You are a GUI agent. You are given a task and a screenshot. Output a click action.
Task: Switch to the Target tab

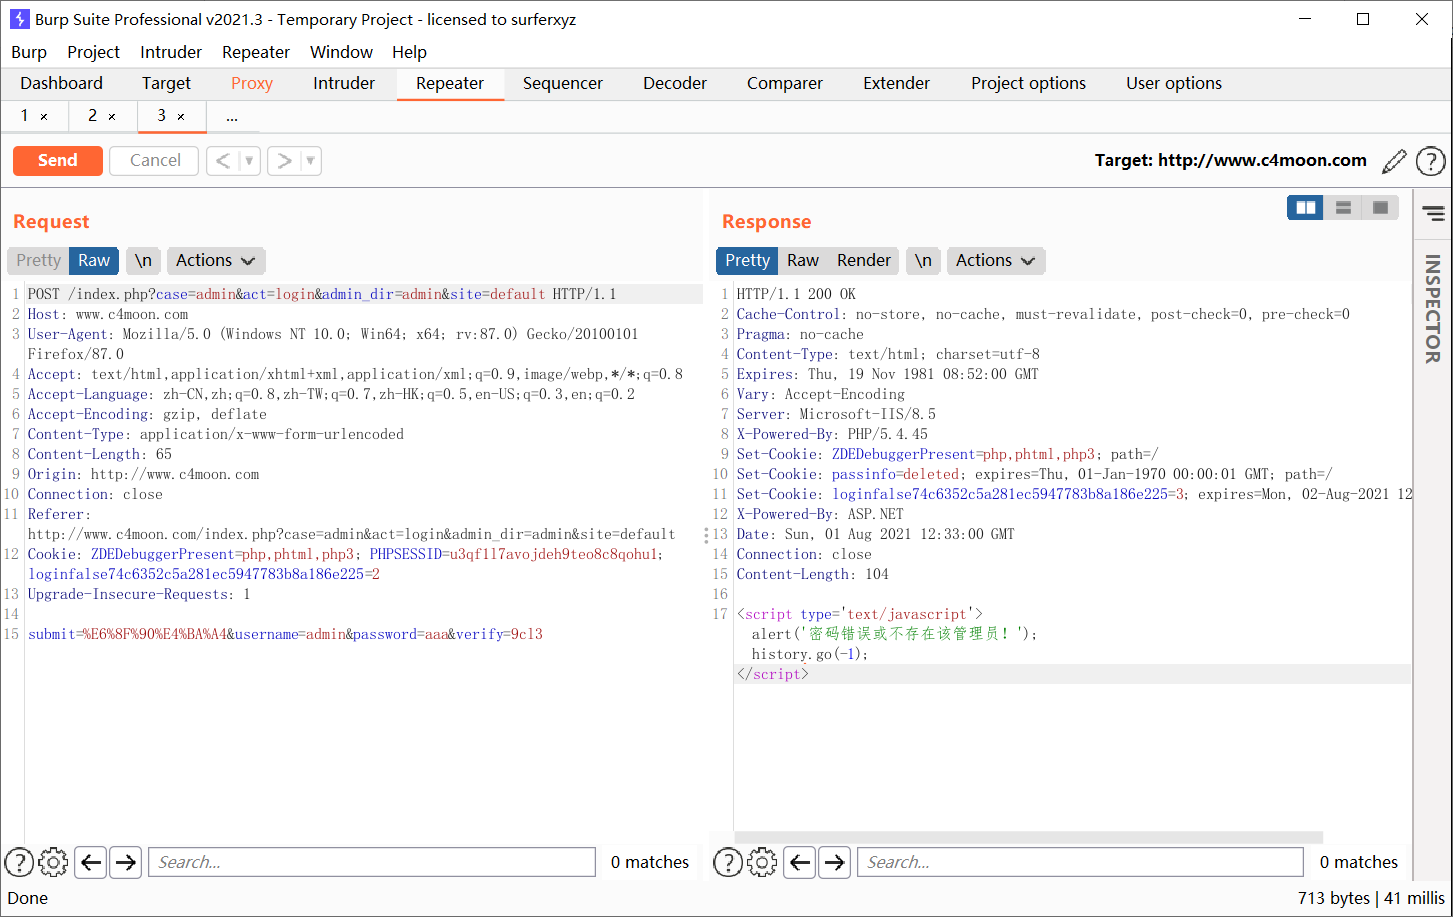coord(166,84)
